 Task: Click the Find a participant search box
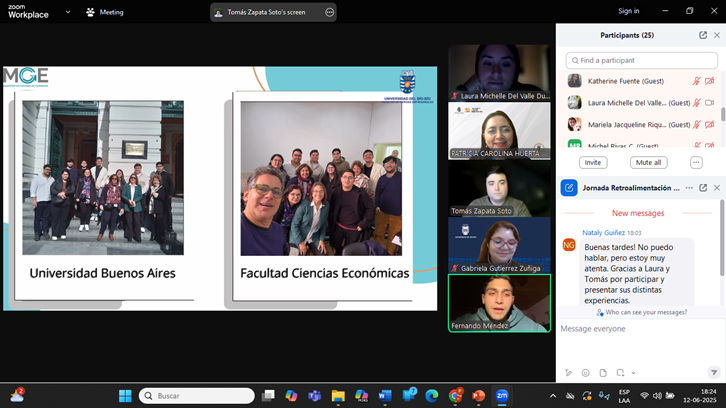(641, 60)
